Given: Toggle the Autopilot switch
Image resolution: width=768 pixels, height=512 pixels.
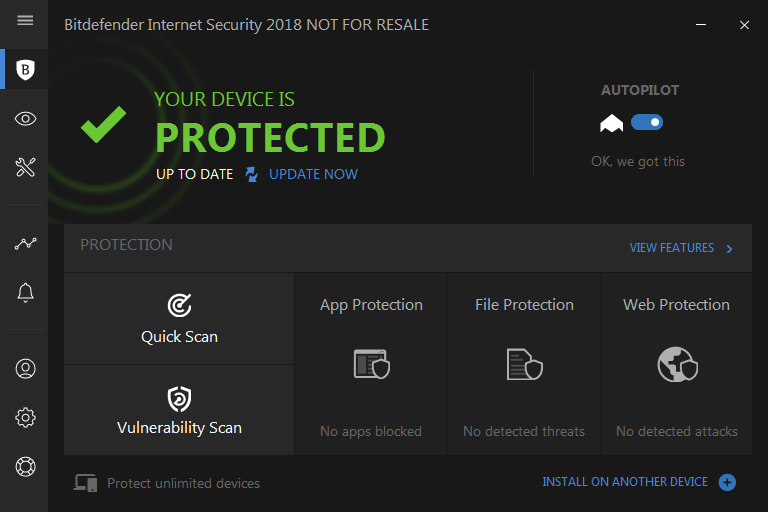Looking at the screenshot, I should coord(647,123).
